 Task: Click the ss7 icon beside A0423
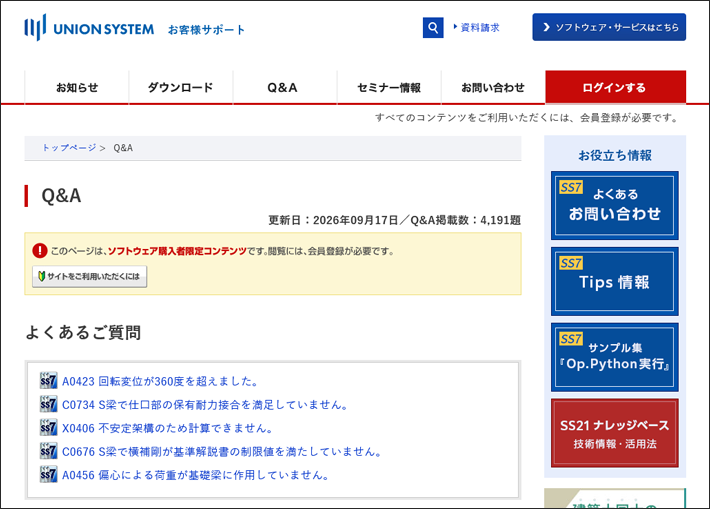click(x=48, y=381)
